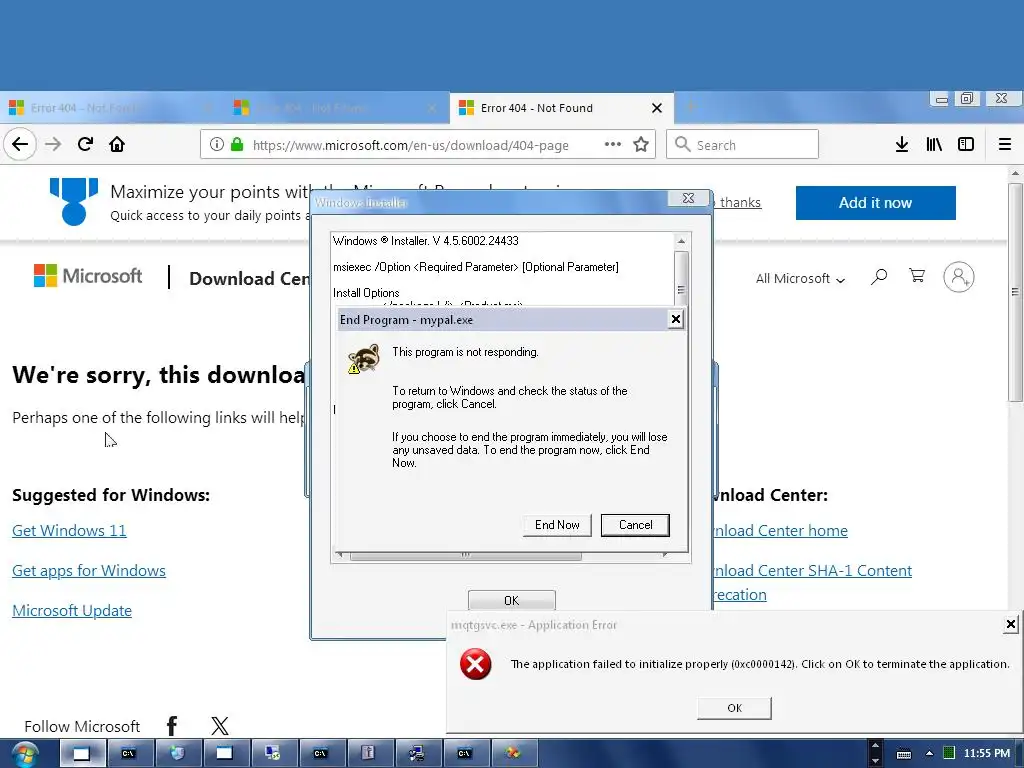Open Microsoft's X social icon
The height and width of the screenshot is (768, 1024).
pyautogui.click(x=220, y=726)
